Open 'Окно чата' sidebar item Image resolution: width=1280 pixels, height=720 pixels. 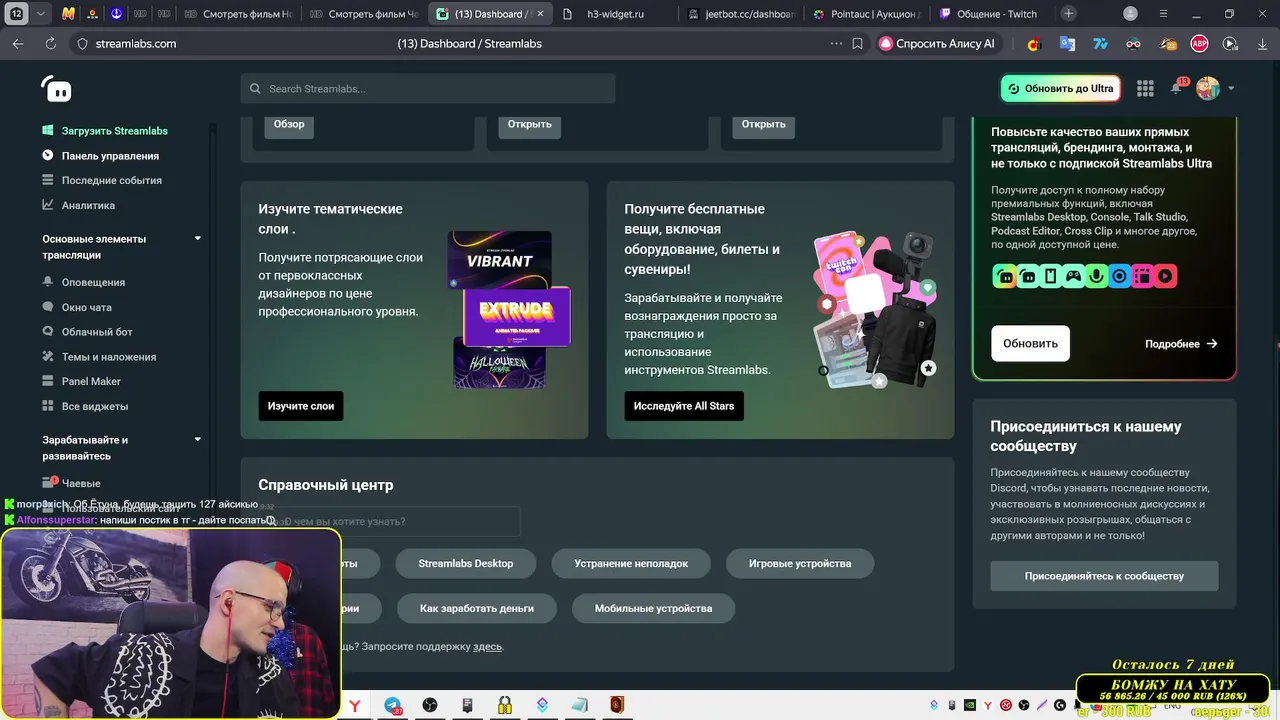(x=87, y=307)
